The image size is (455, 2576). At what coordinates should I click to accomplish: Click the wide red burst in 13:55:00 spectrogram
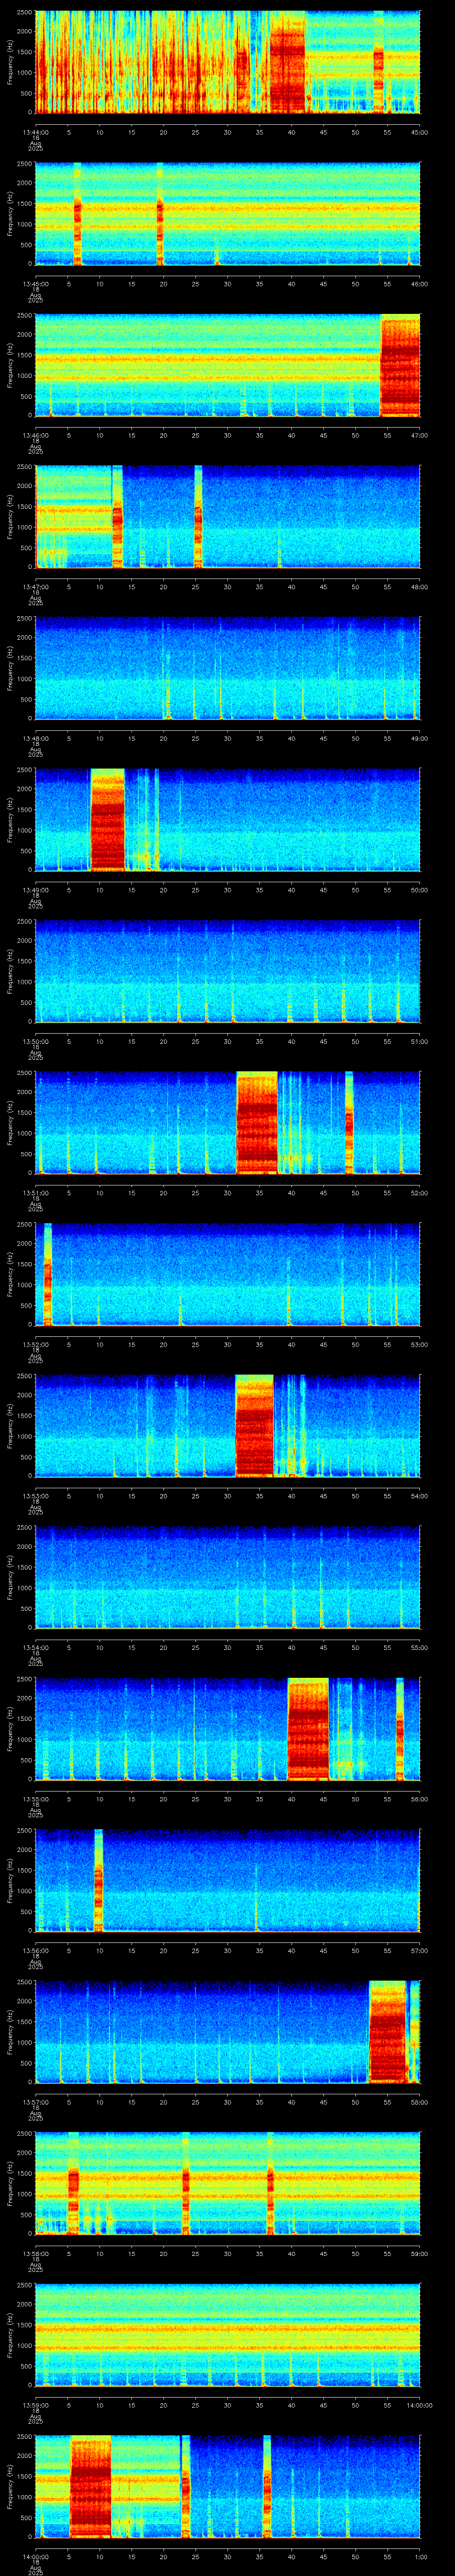click(x=308, y=1729)
